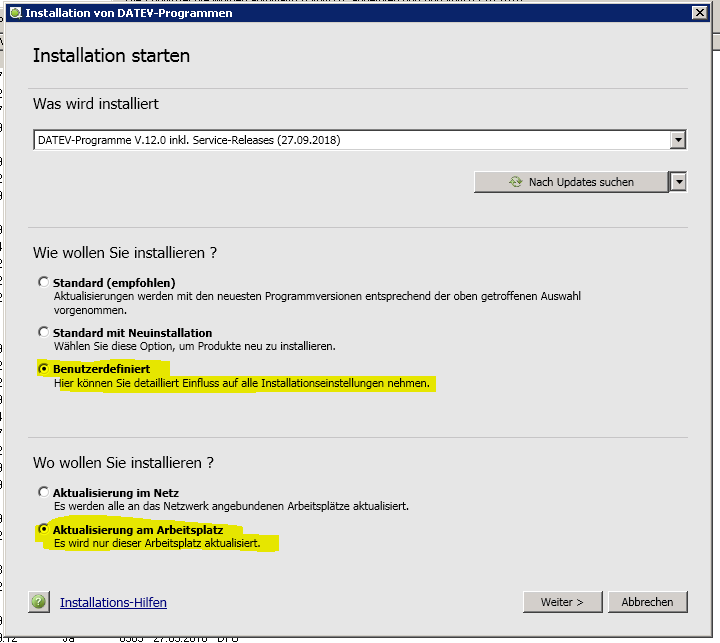The image size is (720, 643).
Task: Click the Weiter > button
Action: pos(562,602)
